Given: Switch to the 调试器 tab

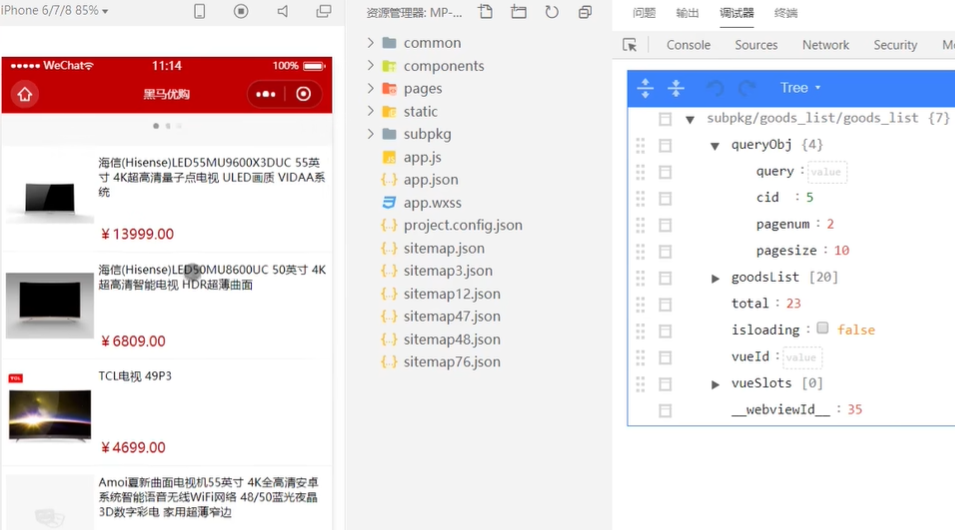Looking at the screenshot, I should (736, 13).
